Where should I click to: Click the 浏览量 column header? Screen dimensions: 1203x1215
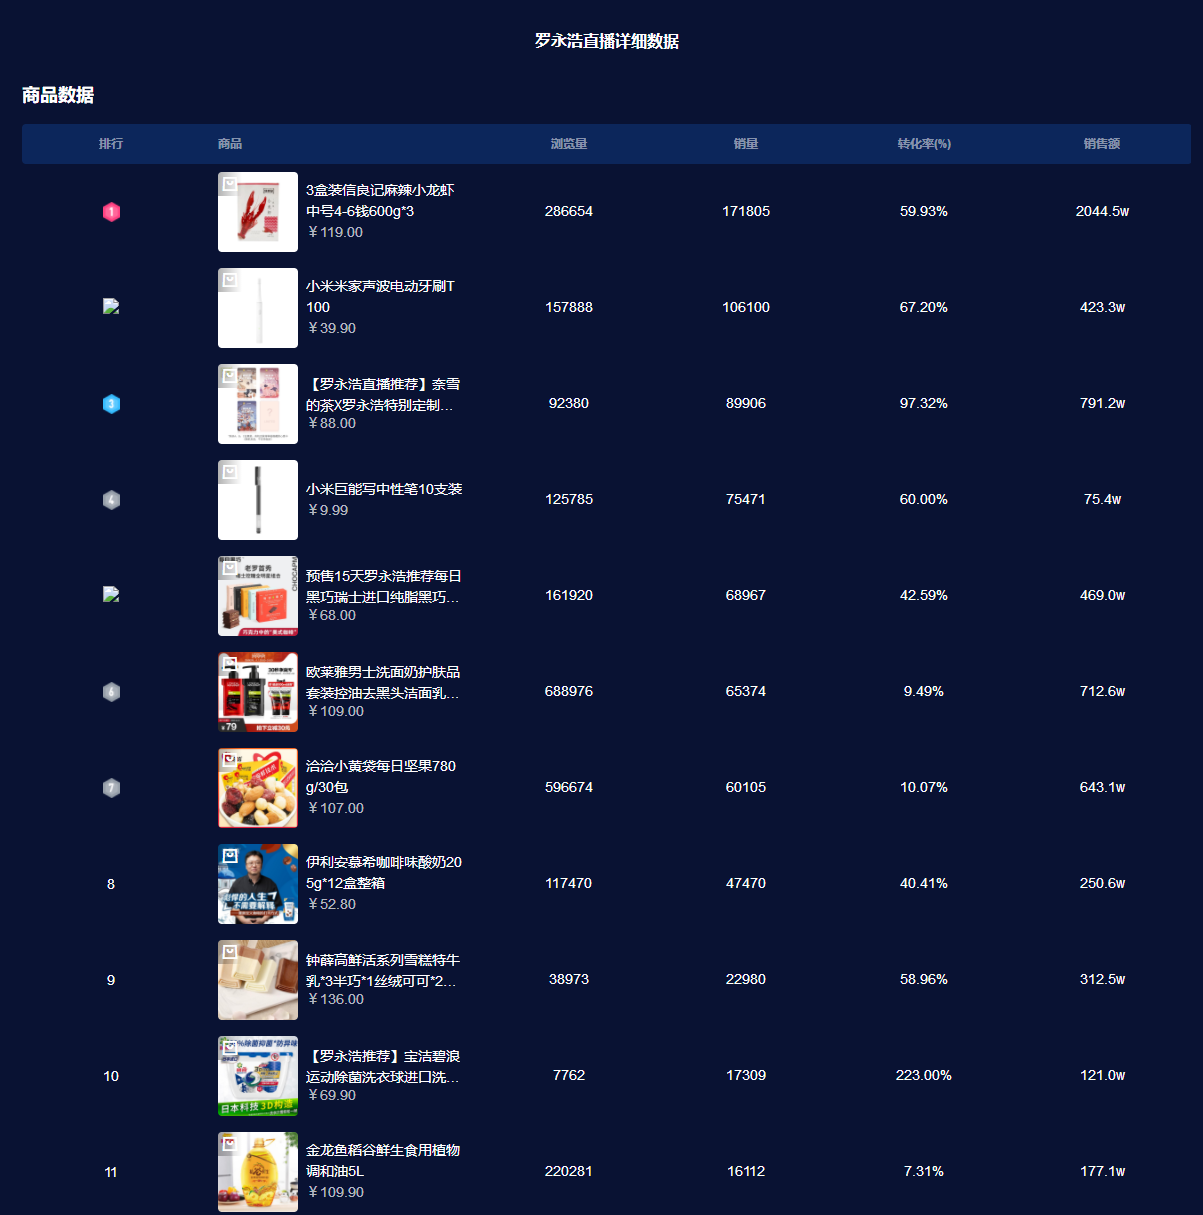[x=568, y=144]
